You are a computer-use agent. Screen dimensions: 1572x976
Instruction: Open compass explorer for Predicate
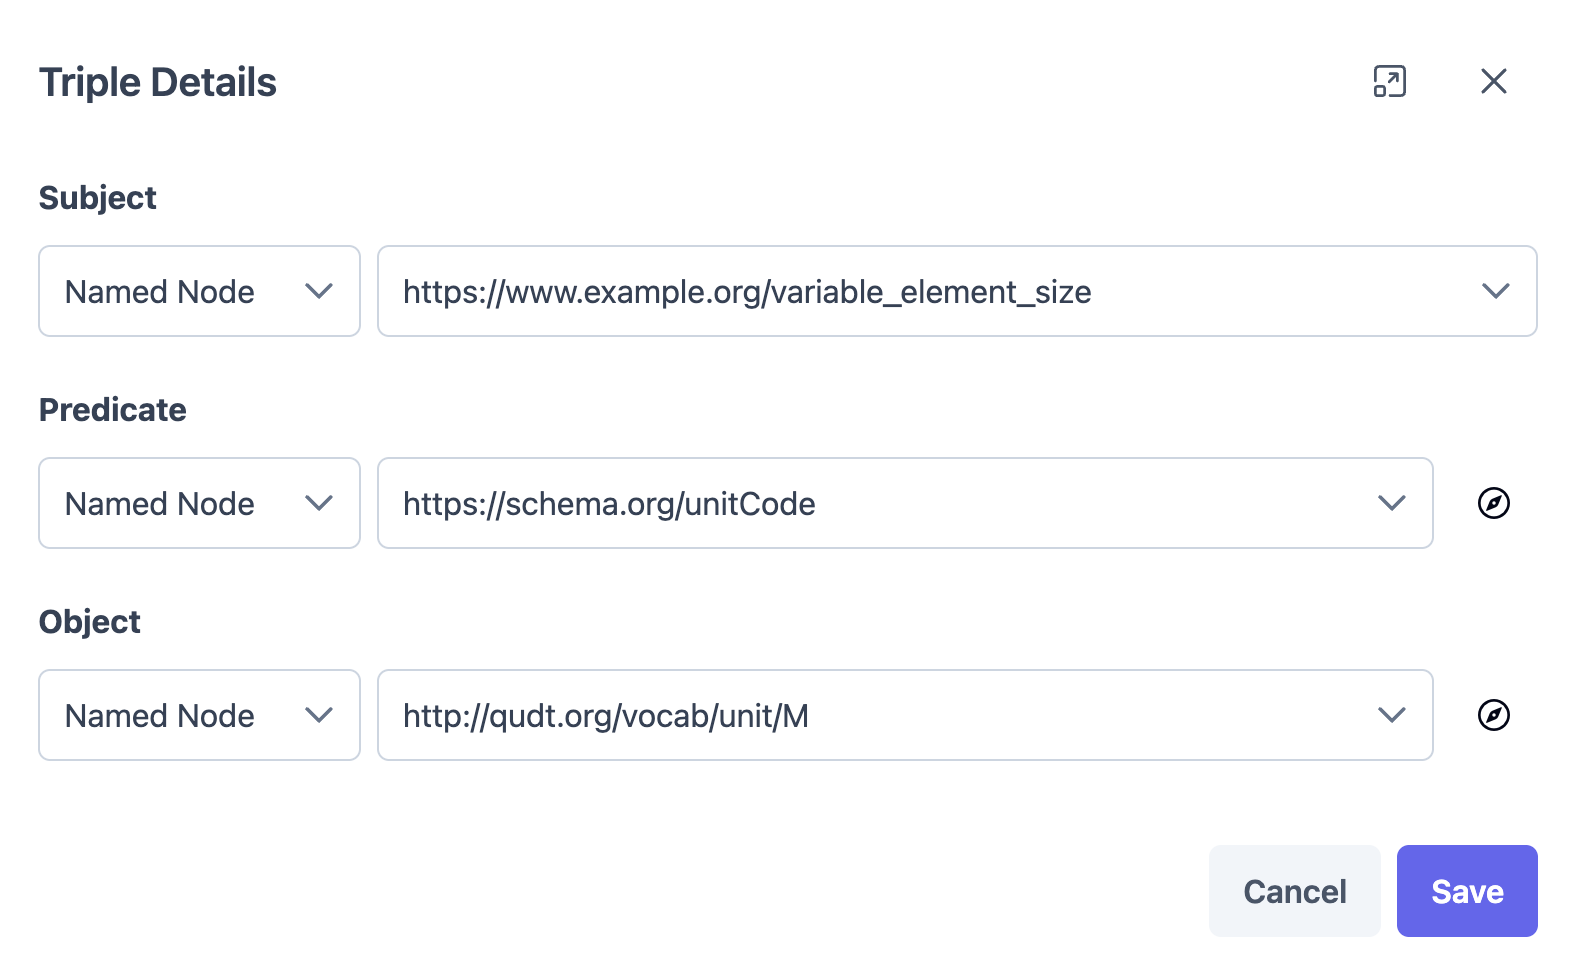click(x=1493, y=503)
